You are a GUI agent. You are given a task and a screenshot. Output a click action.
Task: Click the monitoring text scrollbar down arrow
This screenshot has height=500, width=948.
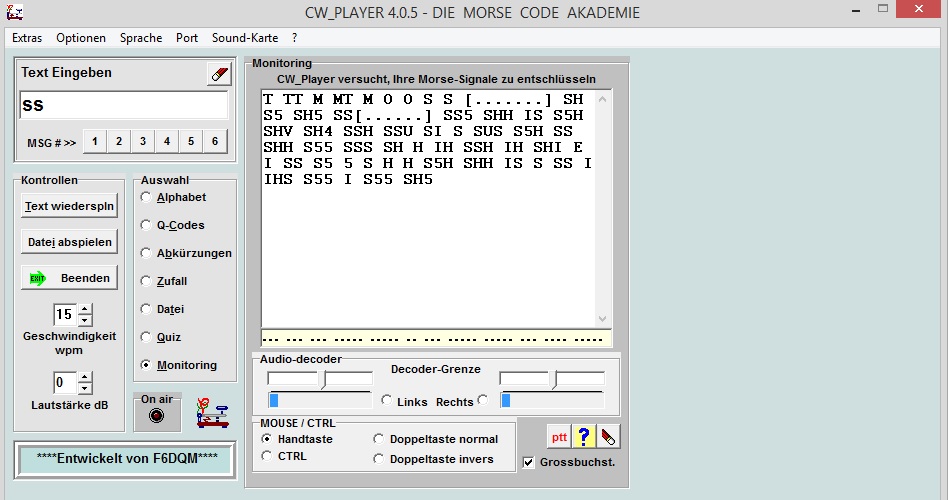602,318
